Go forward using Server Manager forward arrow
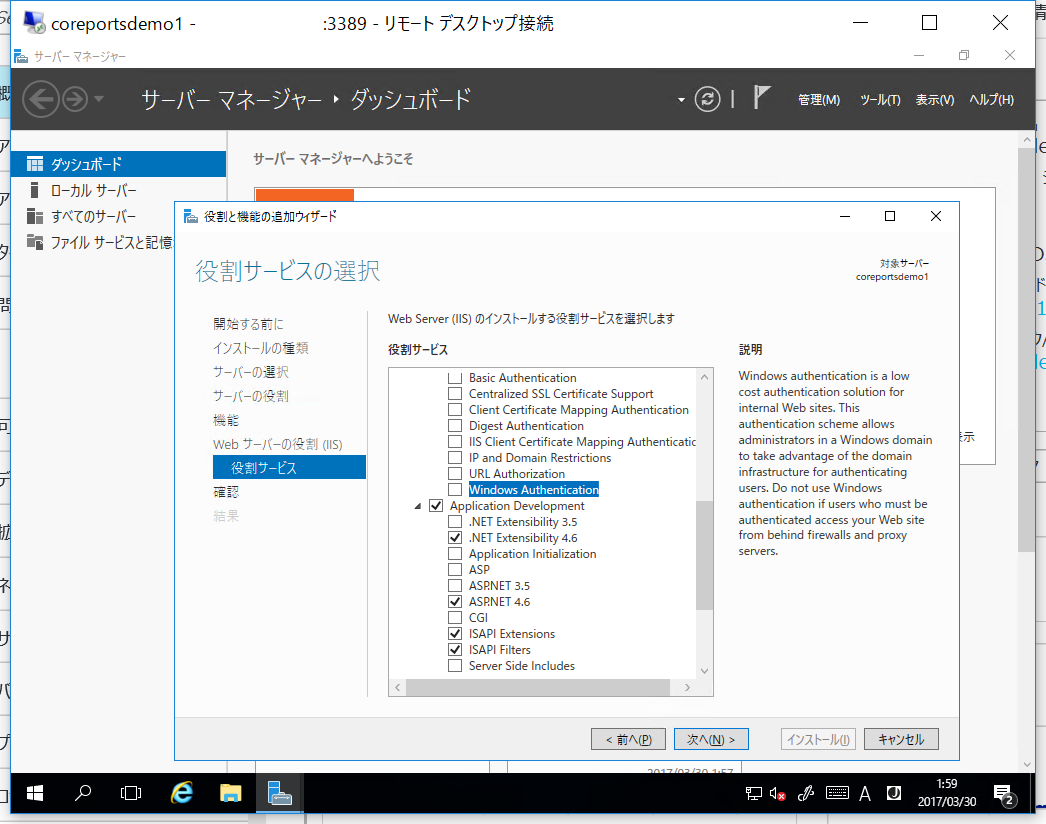Viewport: 1046px width, 824px height. (75, 99)
